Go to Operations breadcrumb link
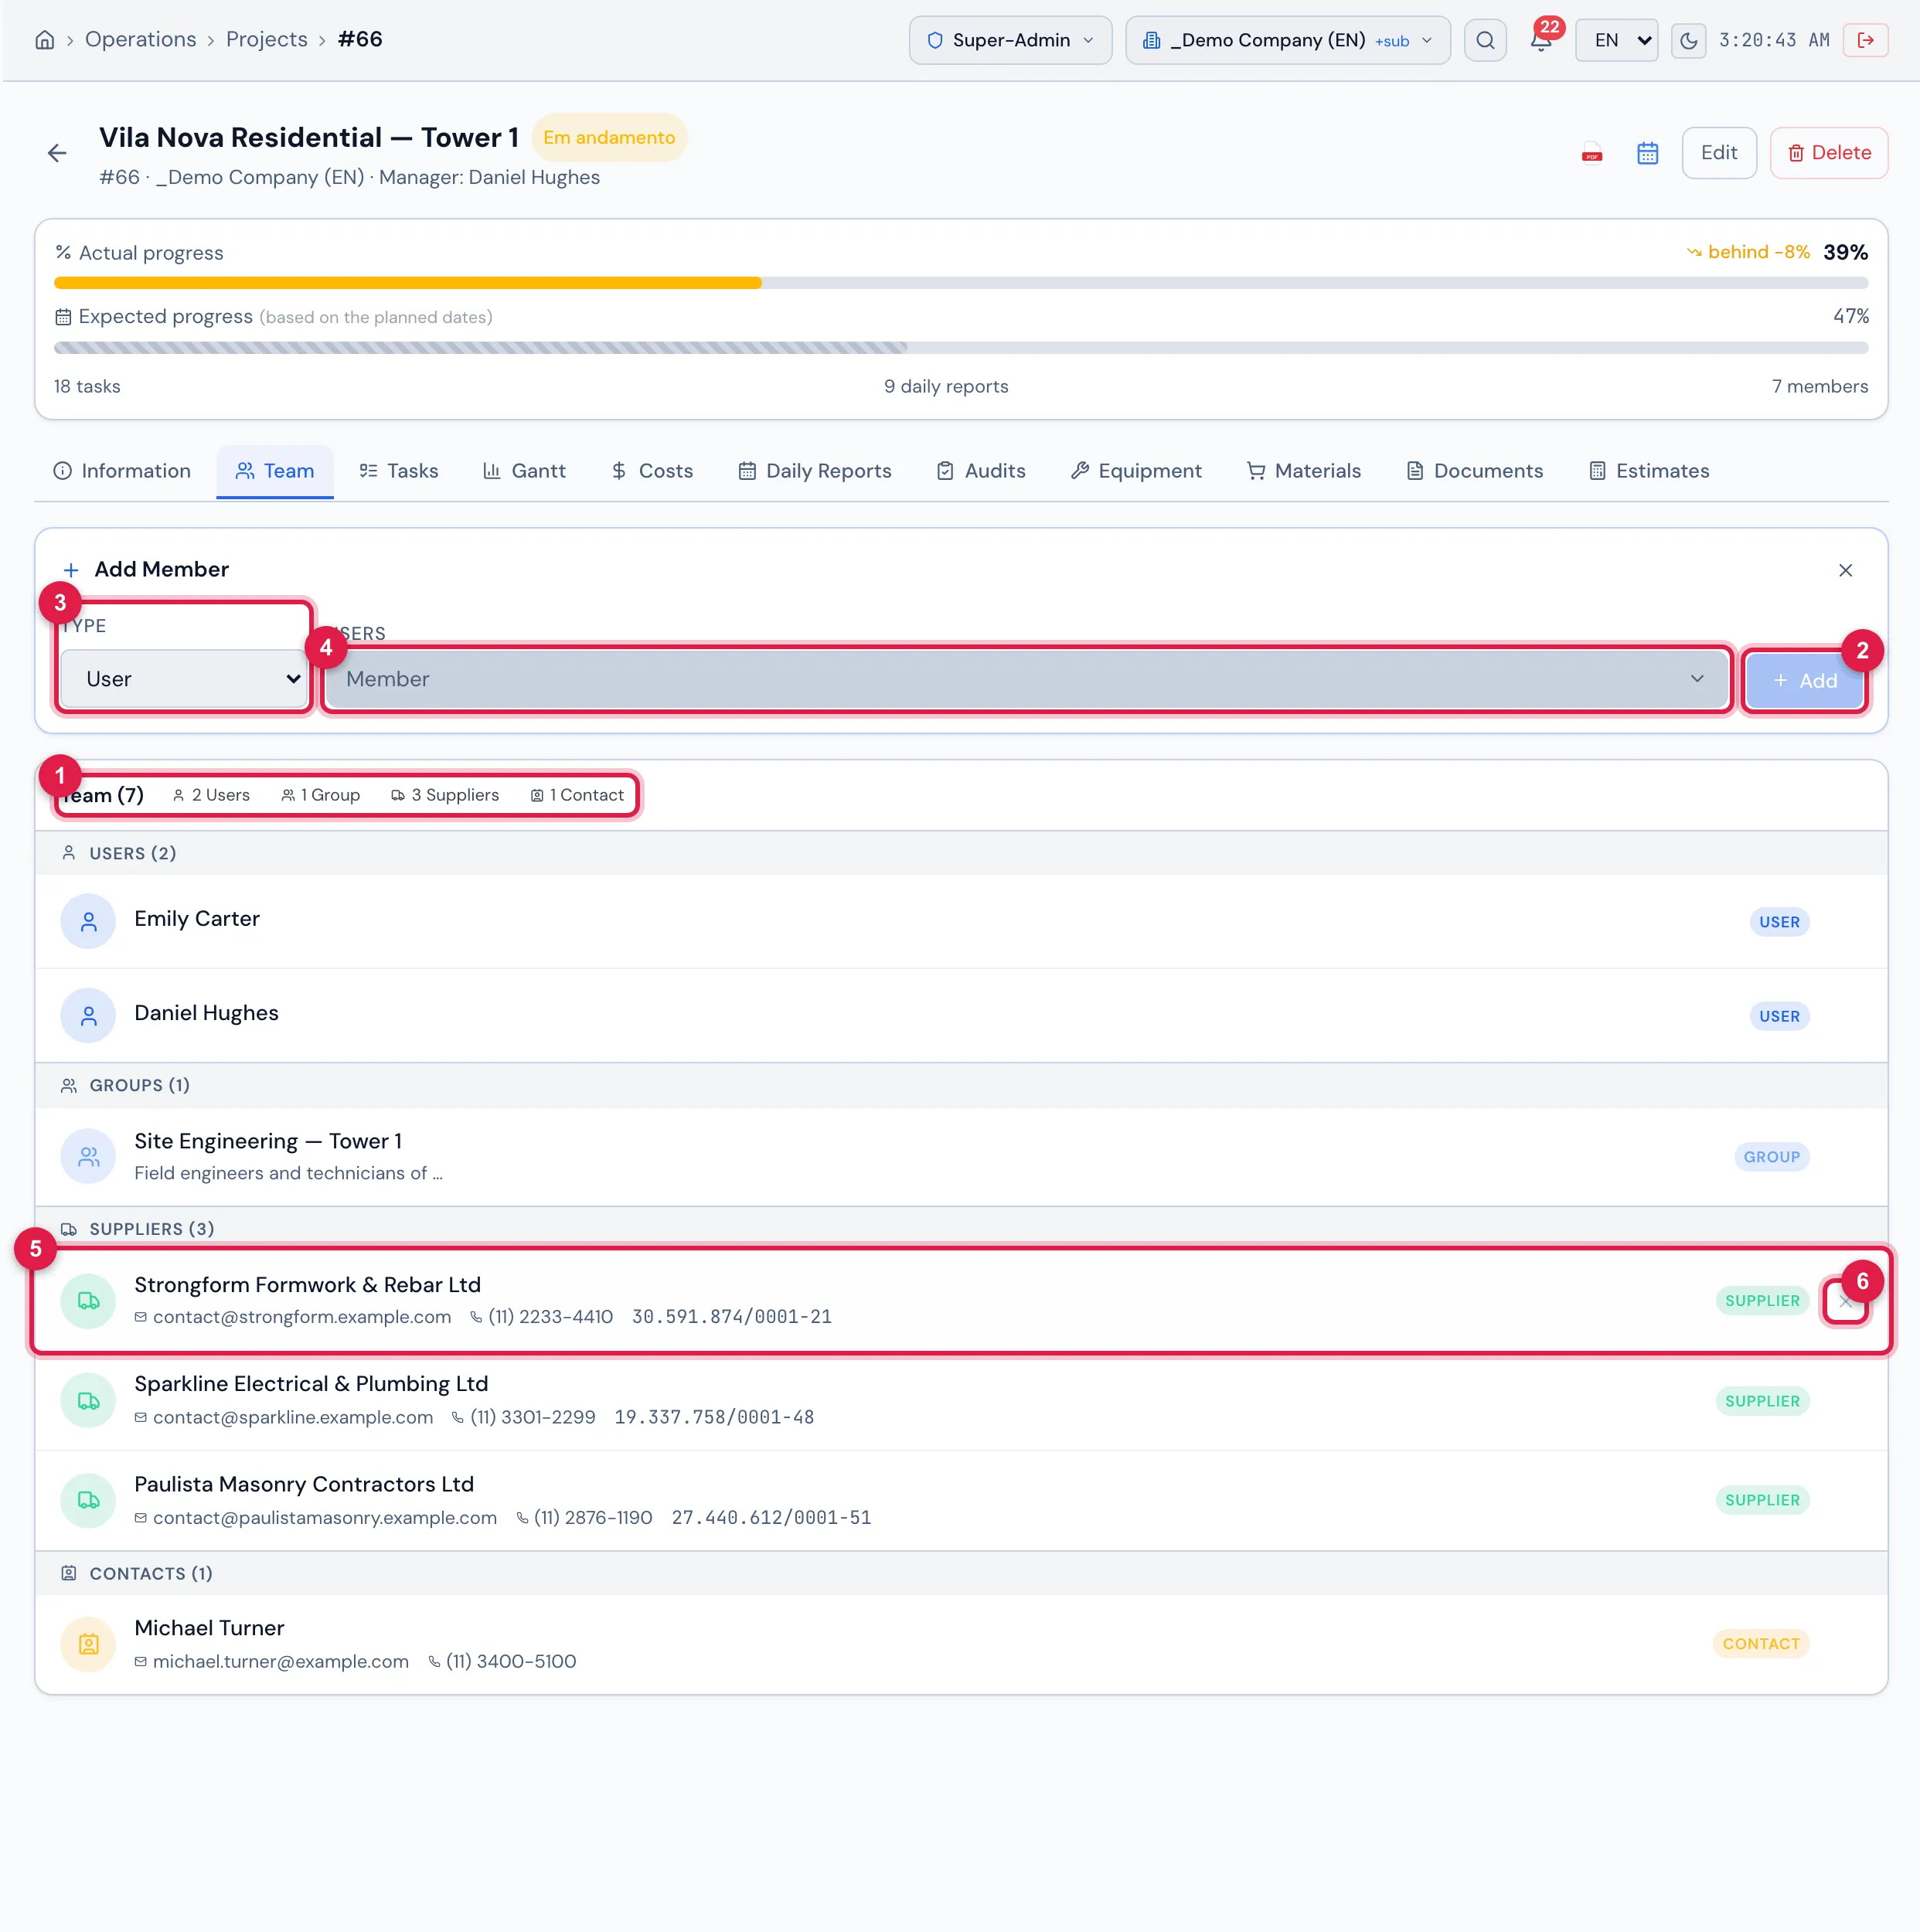This screenshot has height=1932, width=1920. 141,40
